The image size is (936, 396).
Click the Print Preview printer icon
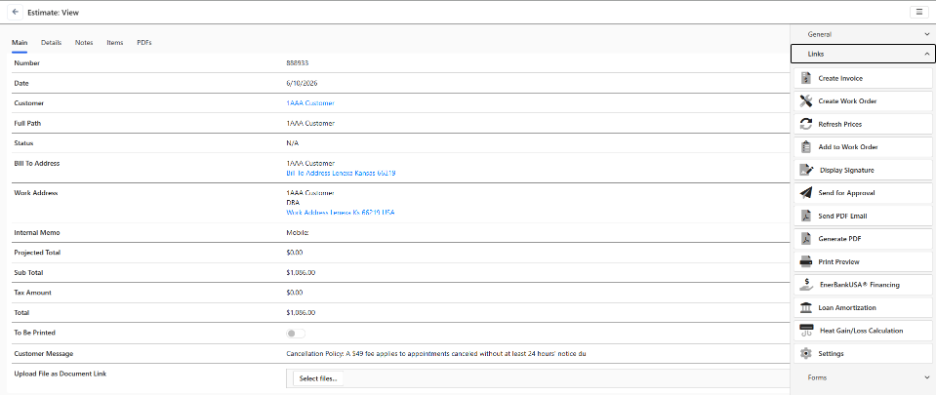pyautogui.click(x=806, y=262)
